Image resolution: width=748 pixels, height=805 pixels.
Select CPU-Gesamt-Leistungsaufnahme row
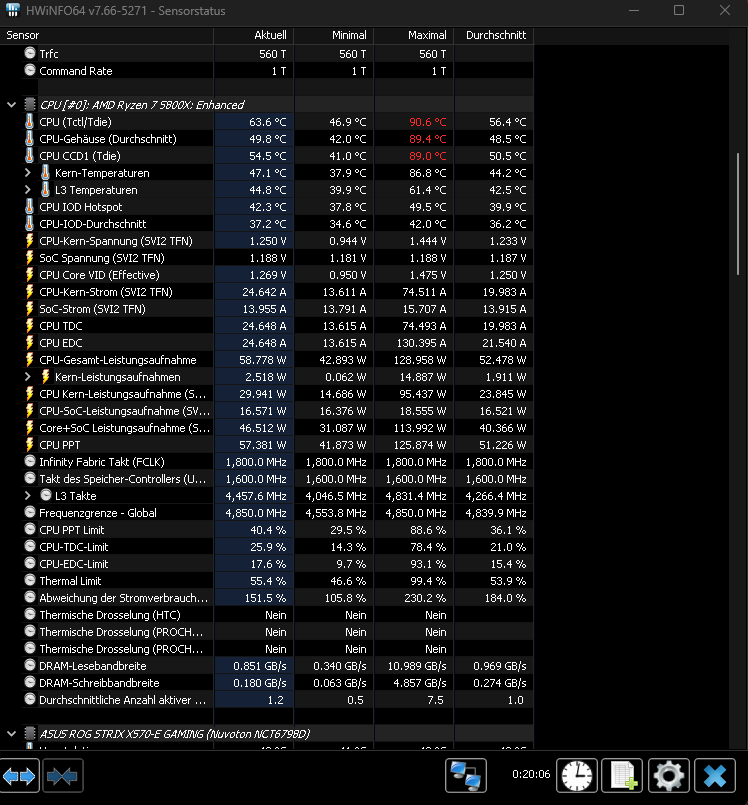tap(277, 360)
